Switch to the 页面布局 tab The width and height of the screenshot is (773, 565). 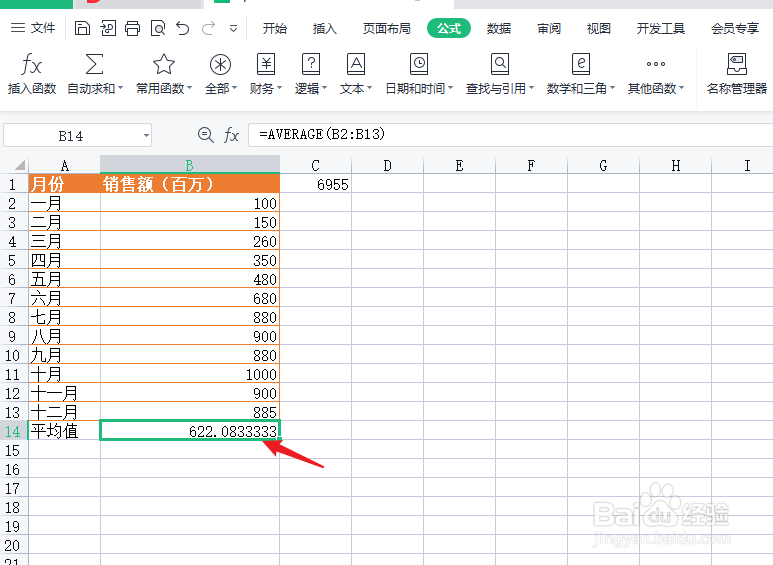(386, 29)
